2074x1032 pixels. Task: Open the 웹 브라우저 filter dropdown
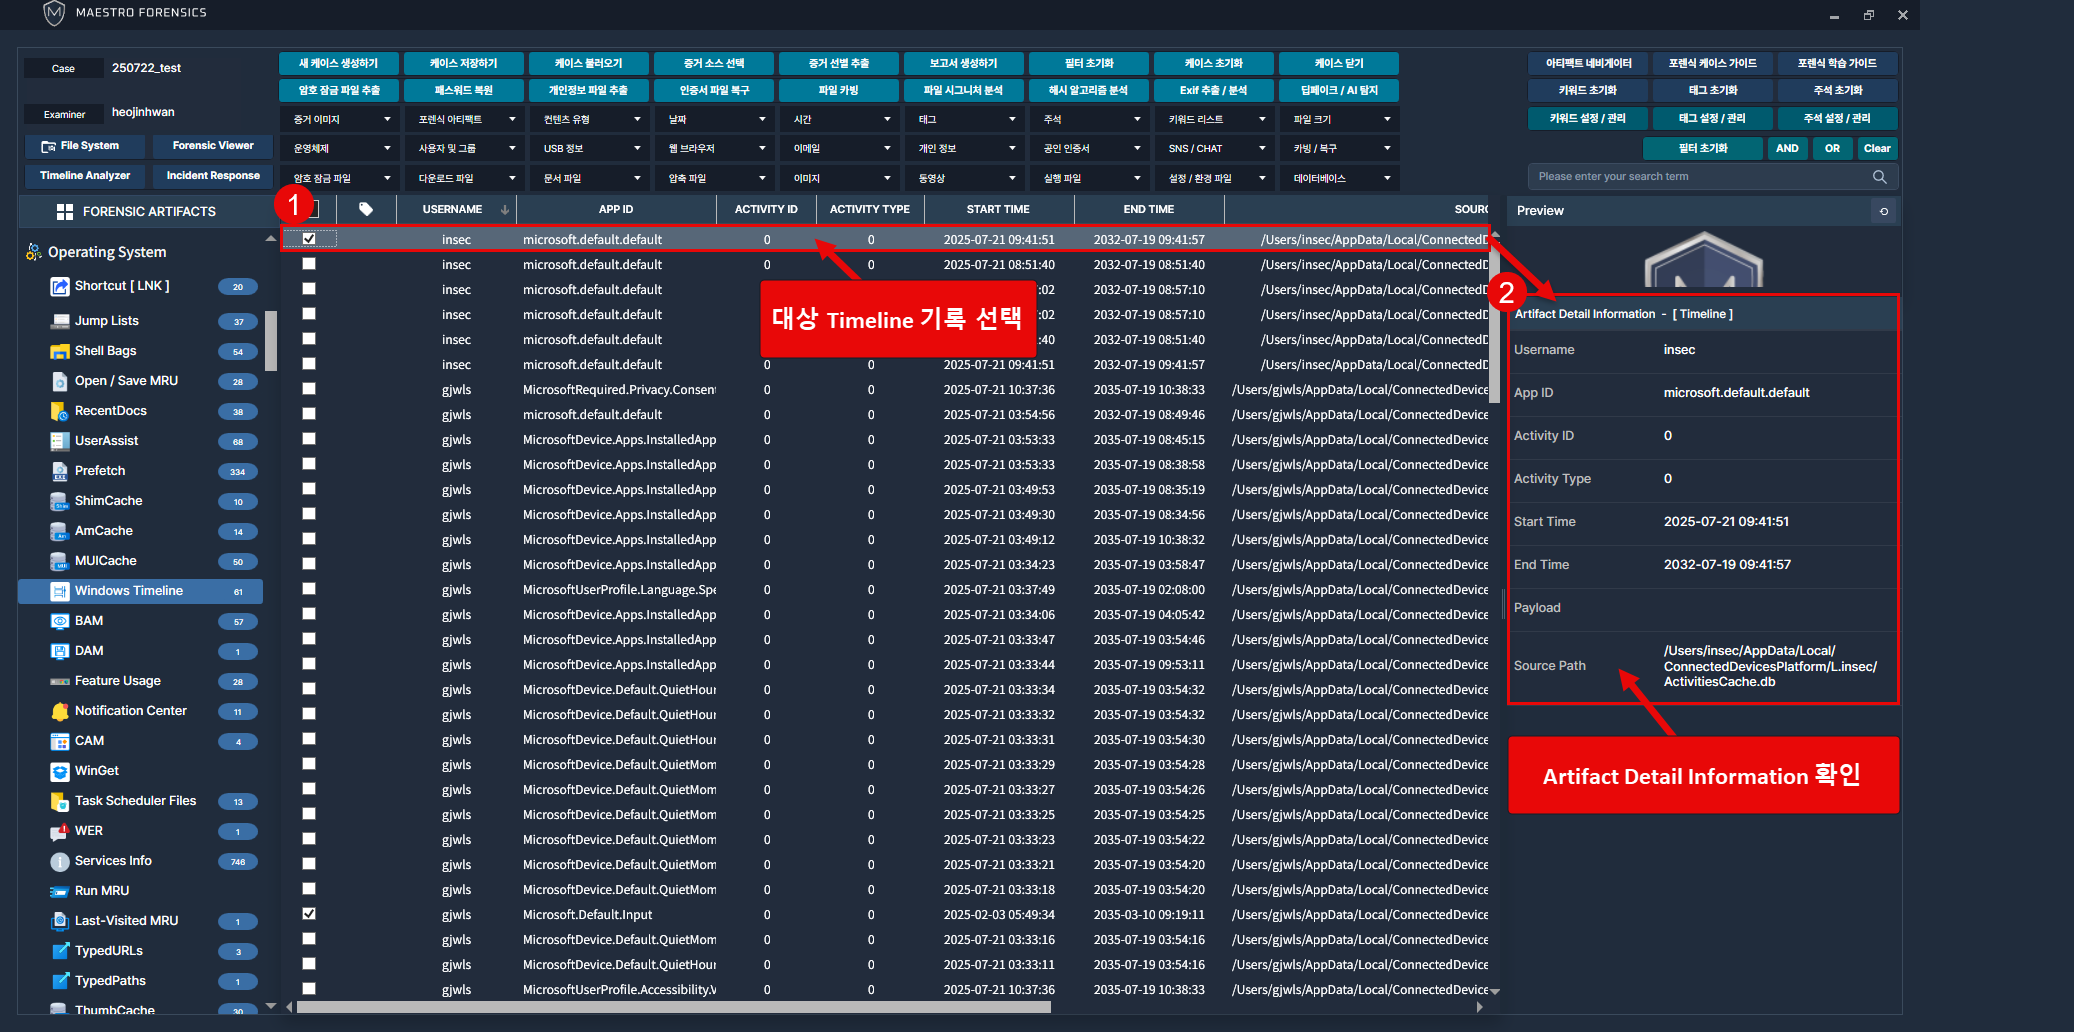[x=715, y=149]
